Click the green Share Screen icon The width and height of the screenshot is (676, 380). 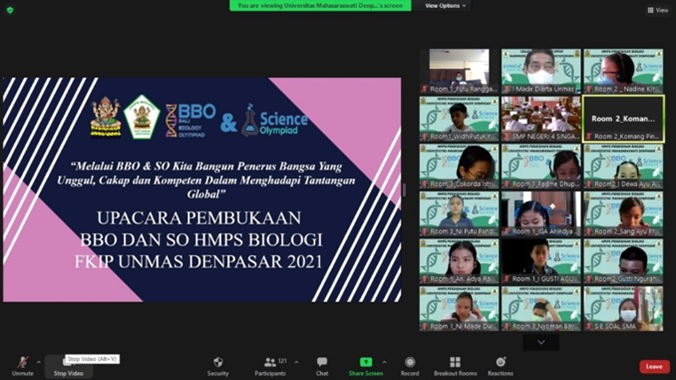click(x=366, y=362)
